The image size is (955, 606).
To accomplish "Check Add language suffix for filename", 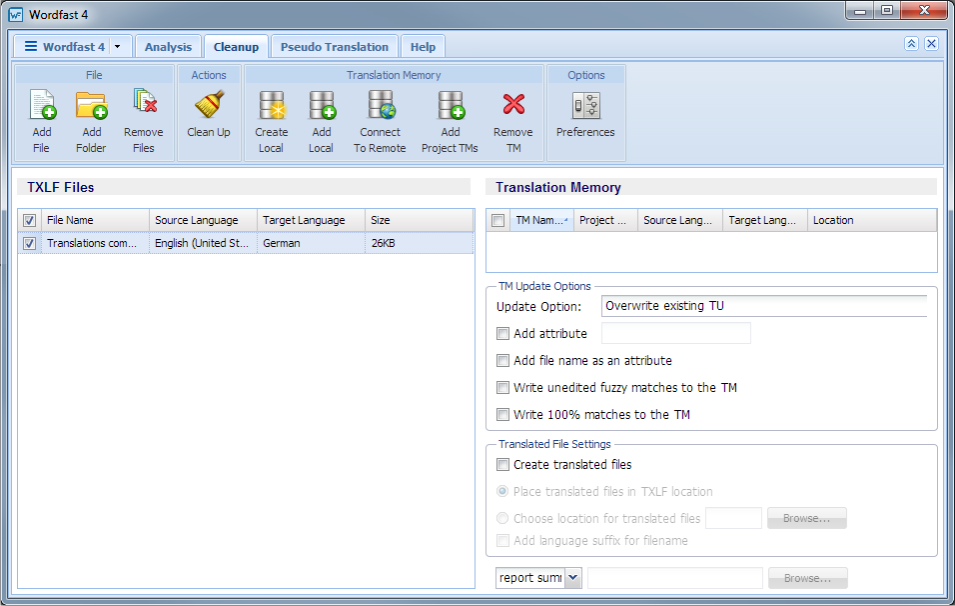I will click(502, 541).
